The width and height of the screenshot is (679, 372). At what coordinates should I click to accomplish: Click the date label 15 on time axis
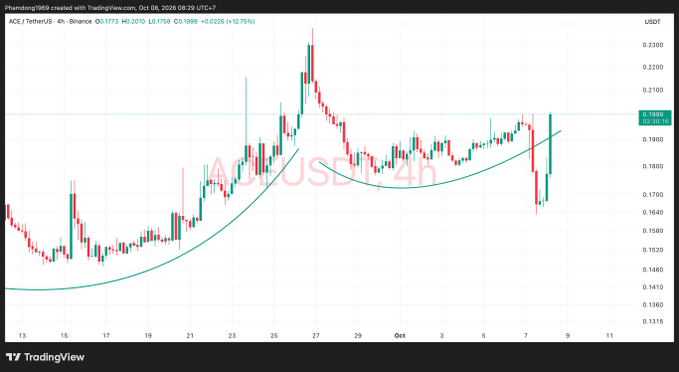coord(64,336)
